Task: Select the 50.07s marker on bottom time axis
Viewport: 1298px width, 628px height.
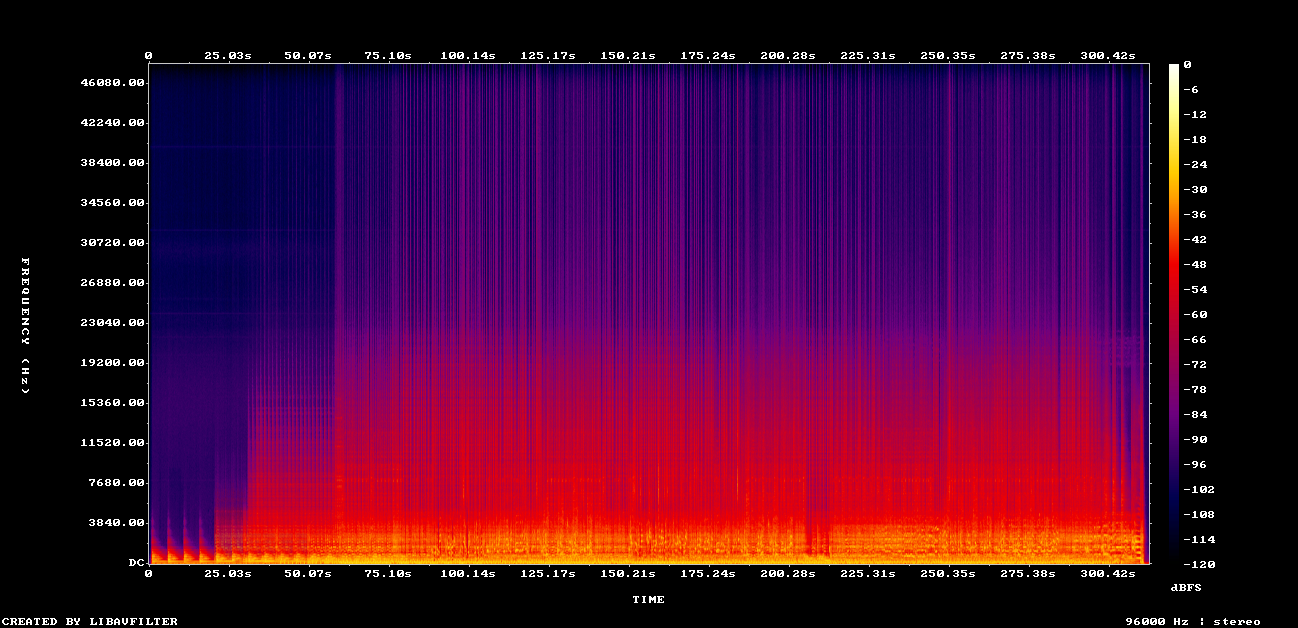Action: (307, 574)
